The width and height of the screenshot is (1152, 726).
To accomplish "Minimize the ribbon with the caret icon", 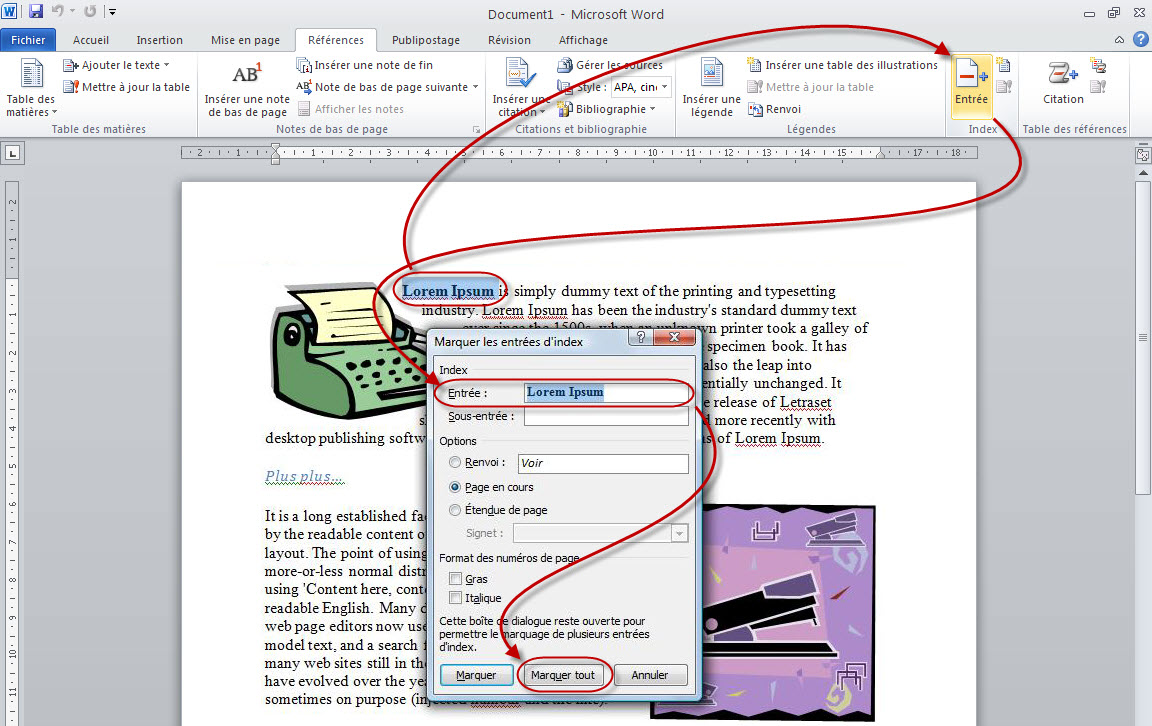I will (1119, 40).
